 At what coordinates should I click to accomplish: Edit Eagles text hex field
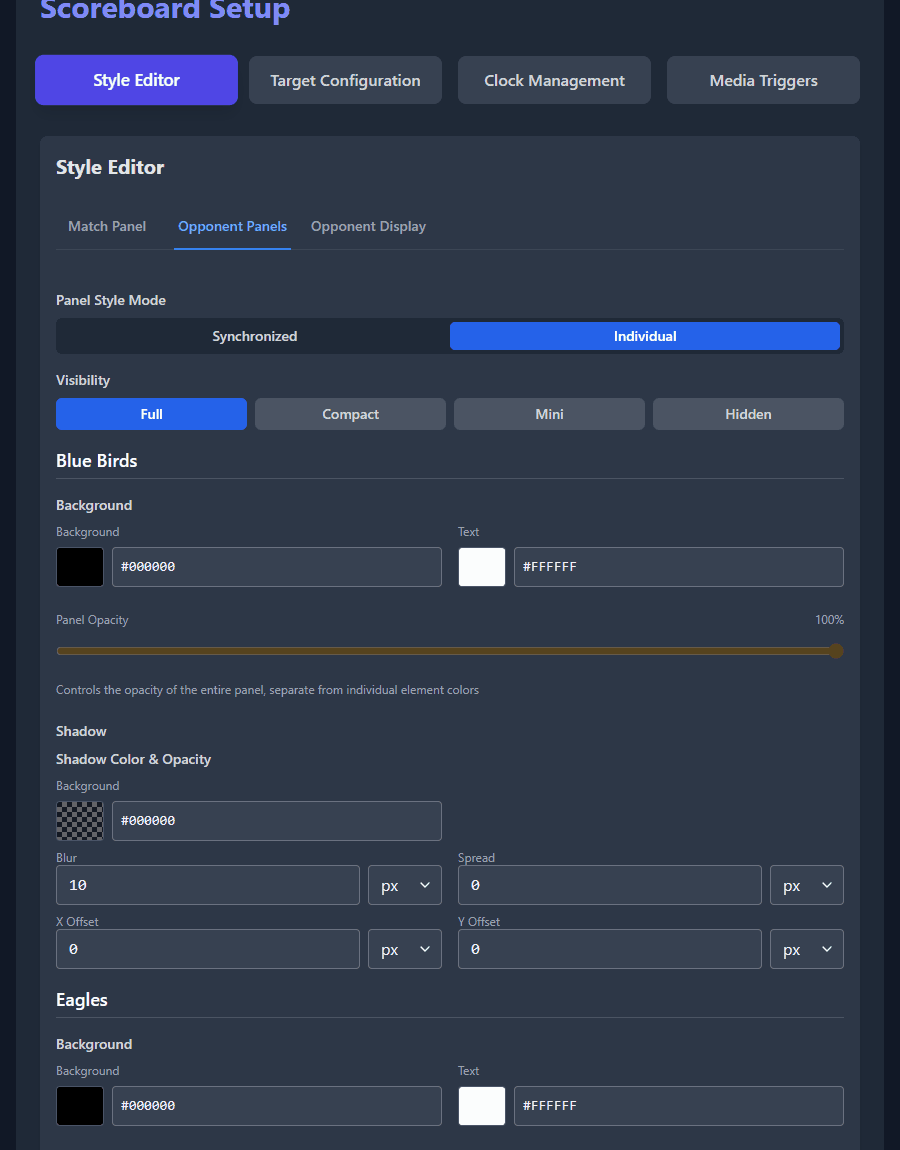[678, 1106]
